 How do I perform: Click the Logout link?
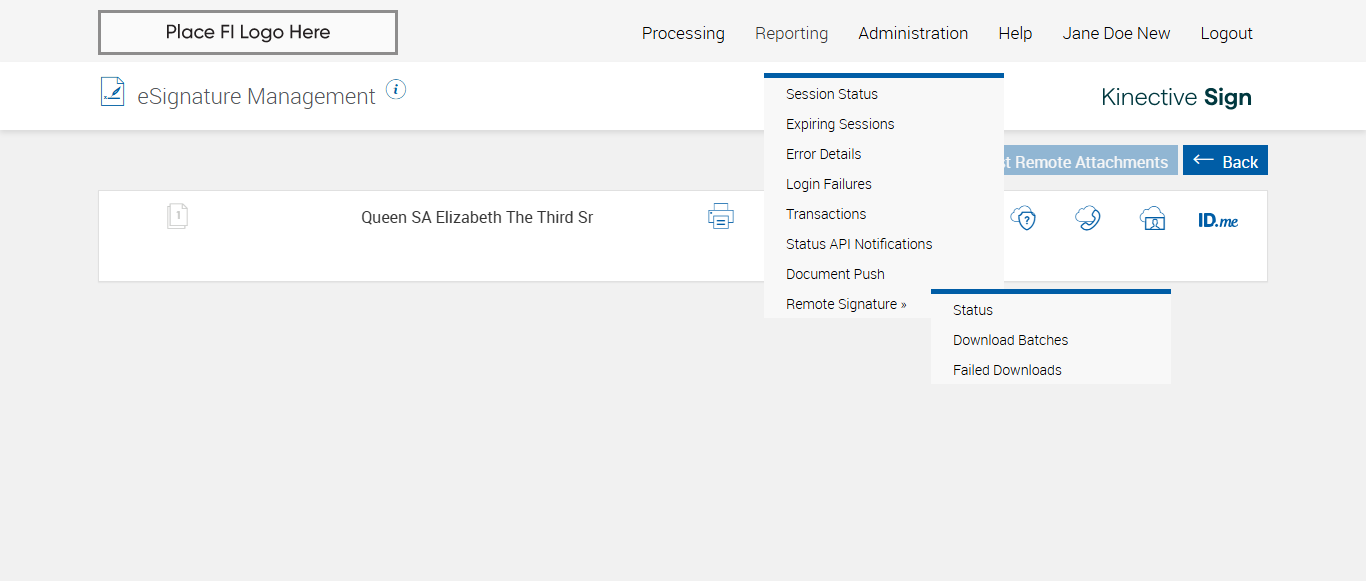1226,33
